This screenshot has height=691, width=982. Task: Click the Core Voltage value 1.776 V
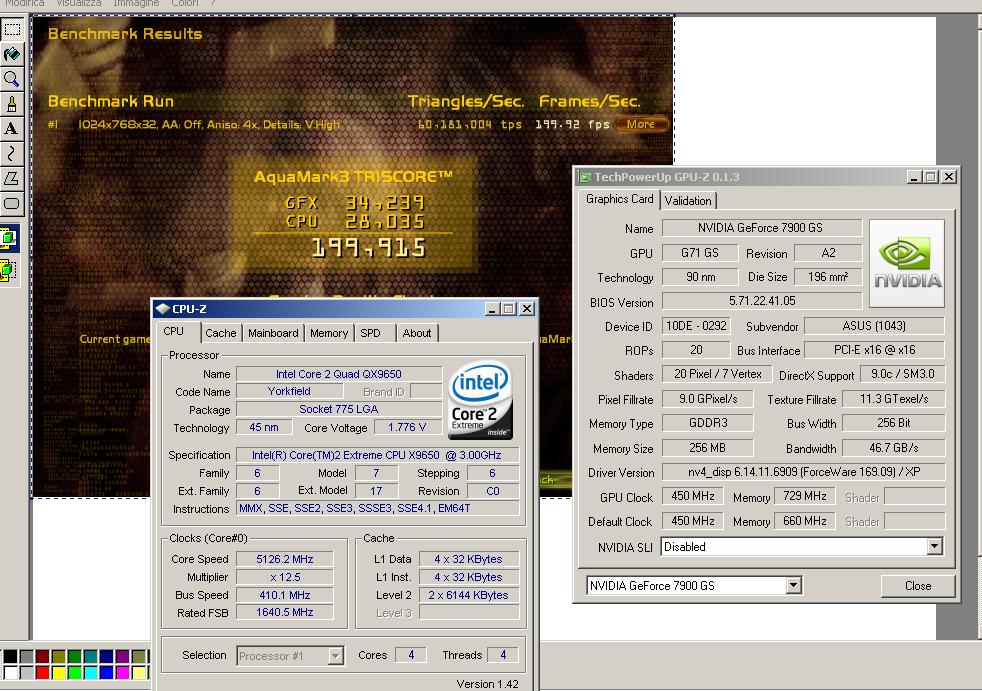(407, 427)
